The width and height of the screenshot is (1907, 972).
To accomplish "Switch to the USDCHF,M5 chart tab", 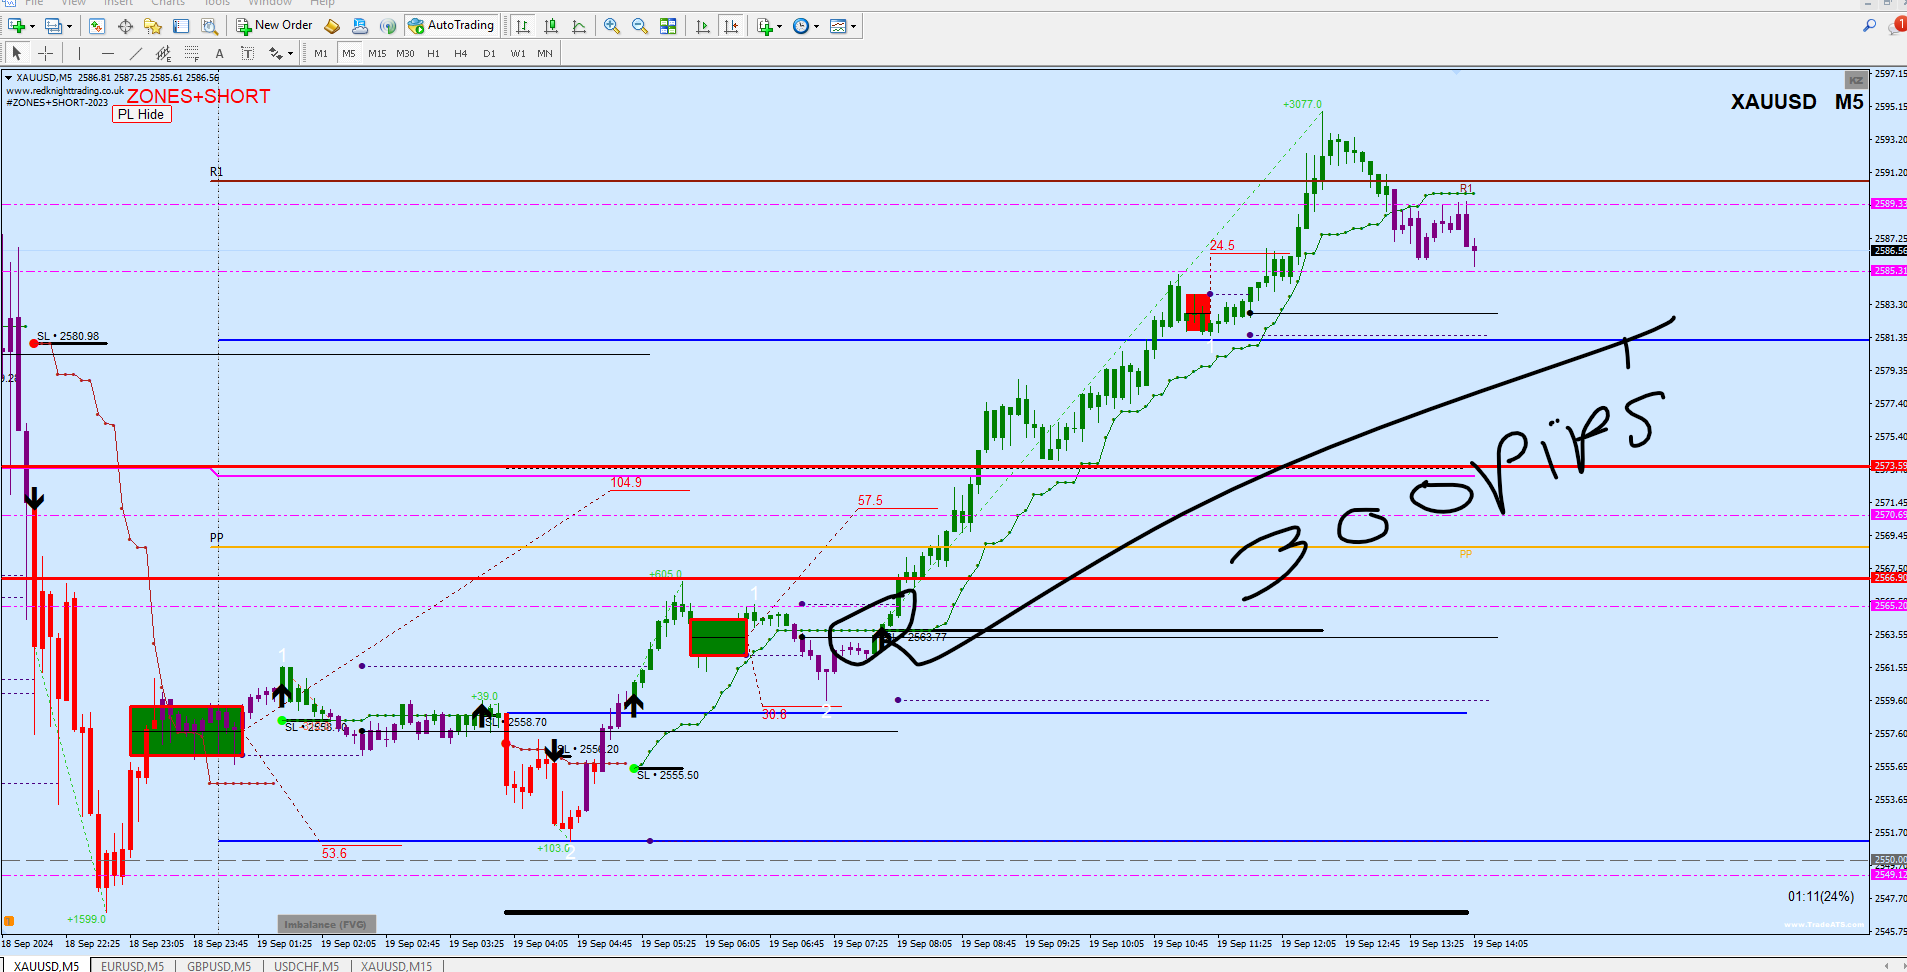I will pos(306,966).
